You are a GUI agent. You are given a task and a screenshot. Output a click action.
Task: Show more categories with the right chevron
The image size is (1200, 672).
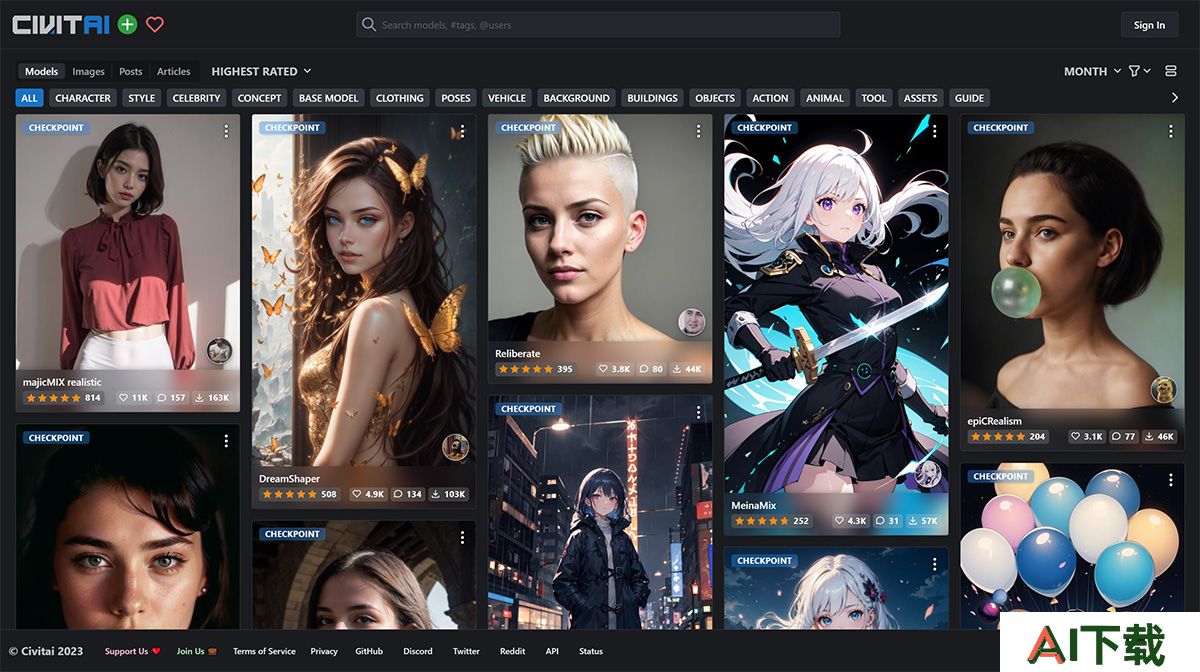(1175, 98)
